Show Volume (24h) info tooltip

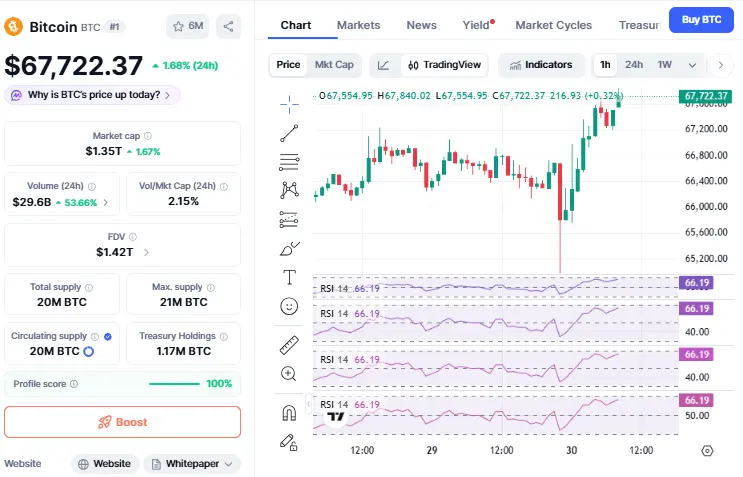click(x=92, y=186)
